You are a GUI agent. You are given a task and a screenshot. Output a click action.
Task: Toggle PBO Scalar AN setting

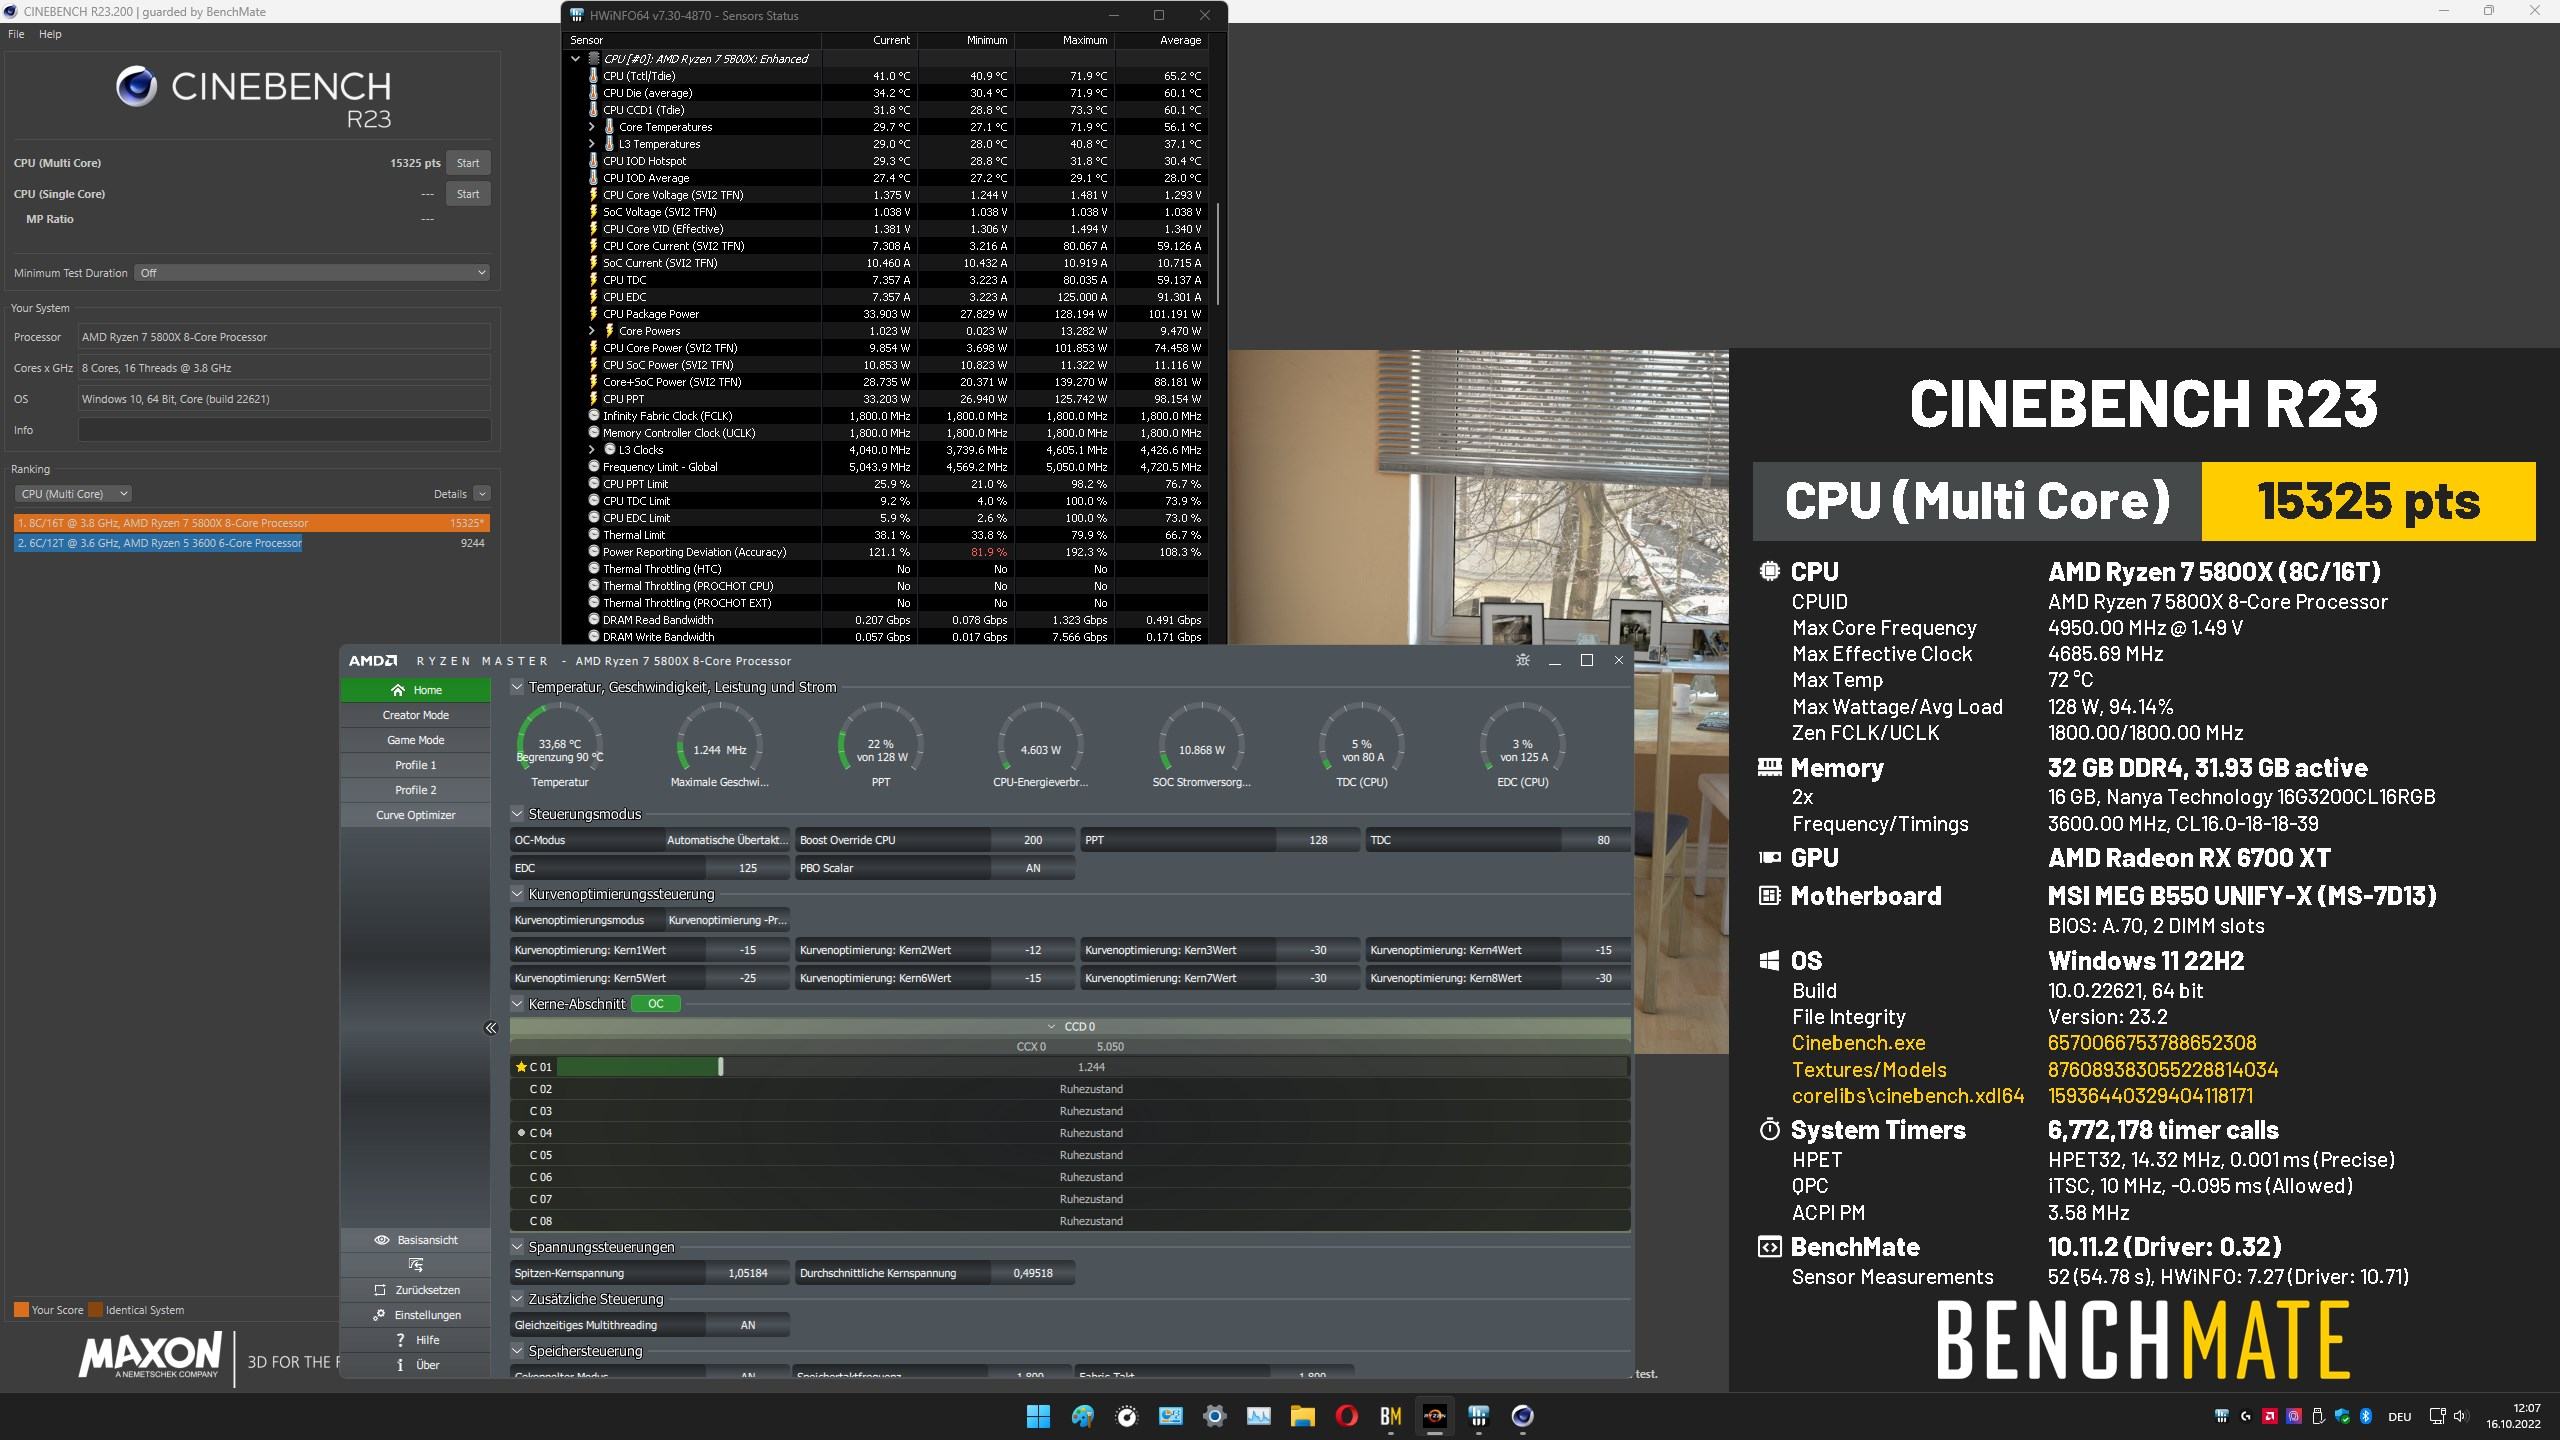pyautogui.click(x=1033, y=868)
